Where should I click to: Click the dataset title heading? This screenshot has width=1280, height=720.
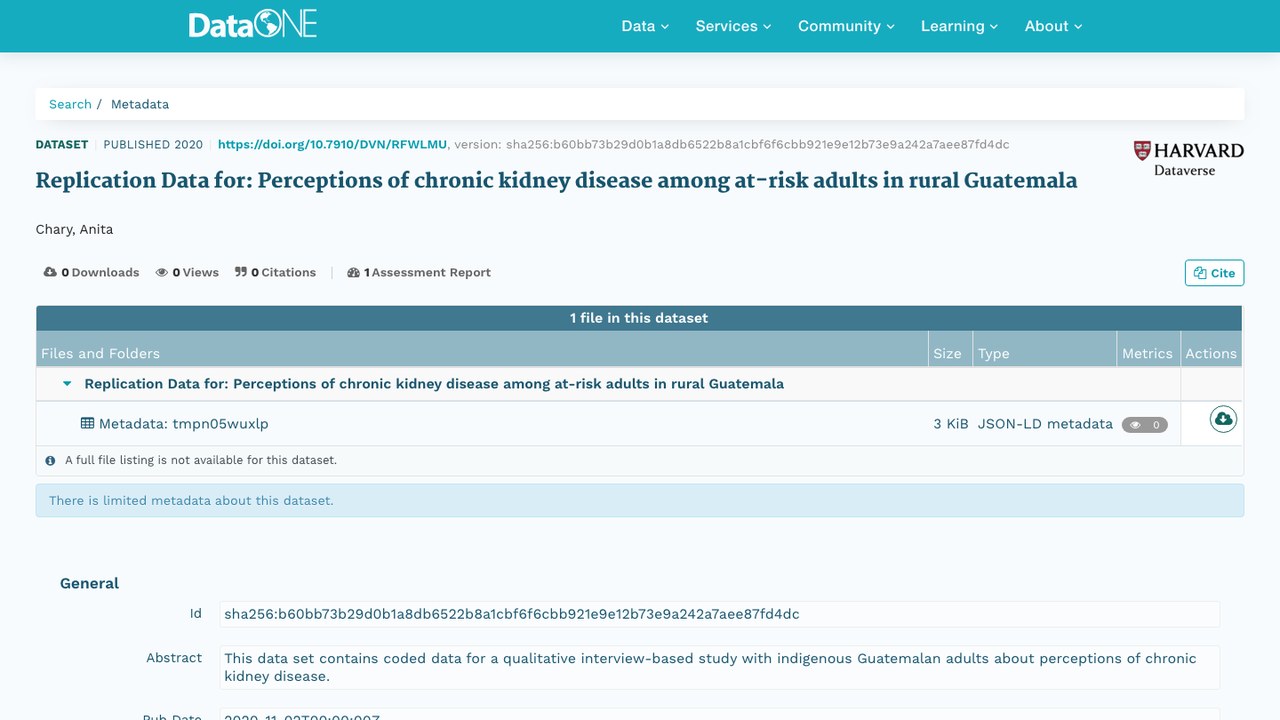556,181
